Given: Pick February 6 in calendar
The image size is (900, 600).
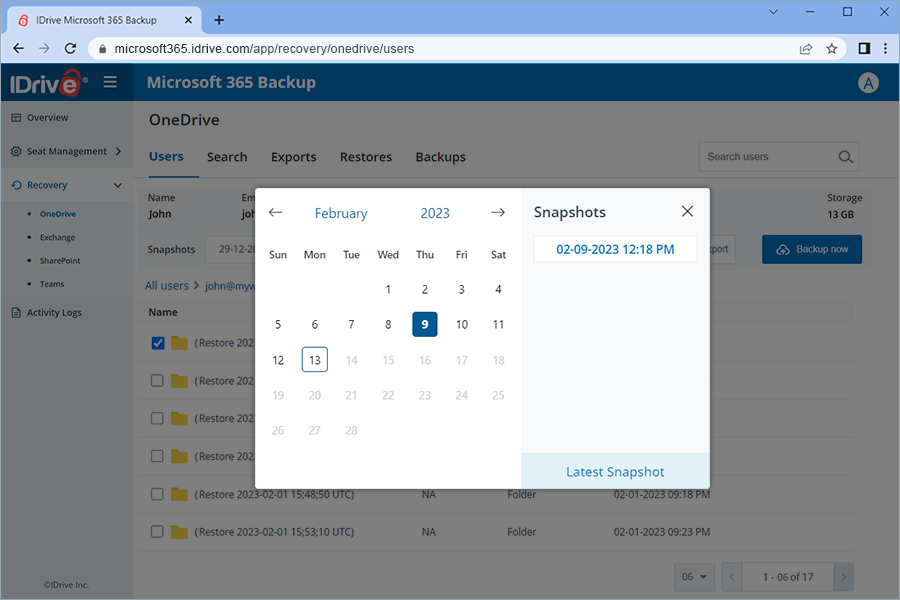Looking at the screenshot, I should [315, 324].
